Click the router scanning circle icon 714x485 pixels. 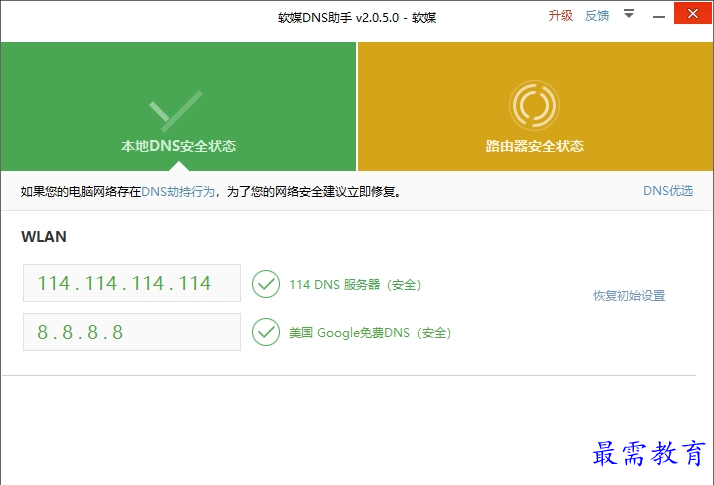534,106
